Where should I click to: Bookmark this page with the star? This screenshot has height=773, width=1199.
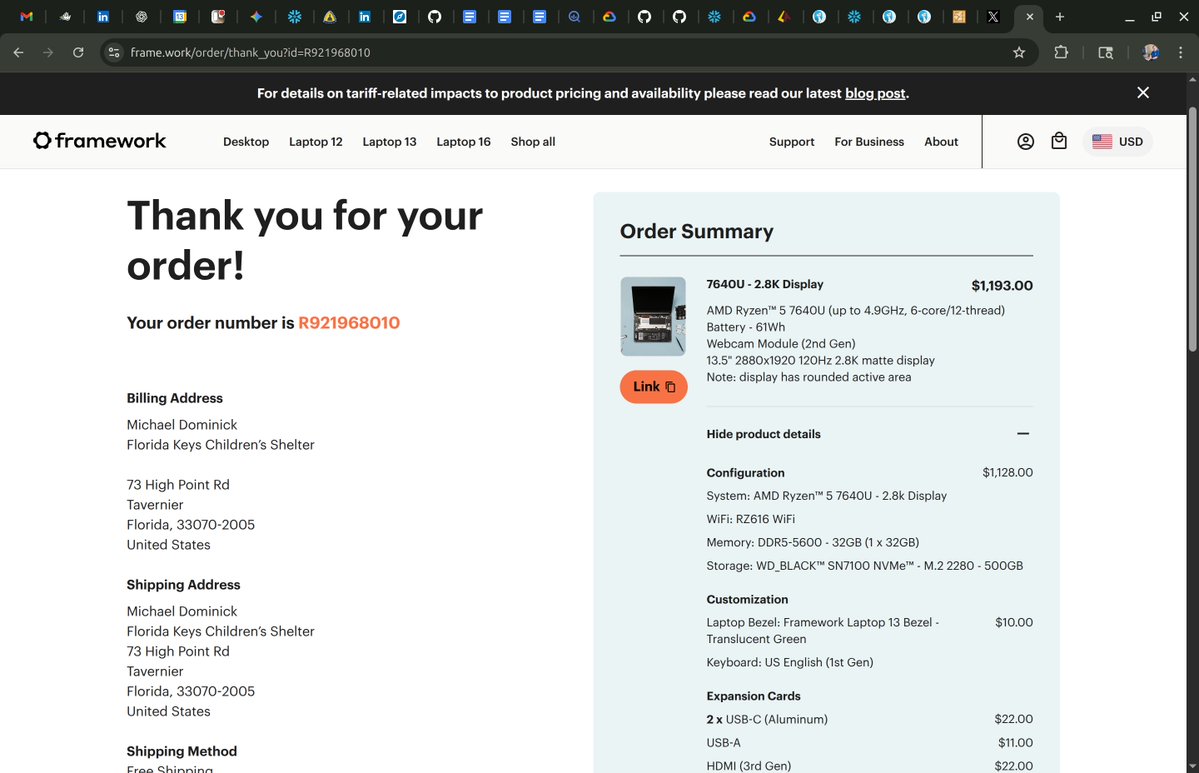tap(1019, 53)
